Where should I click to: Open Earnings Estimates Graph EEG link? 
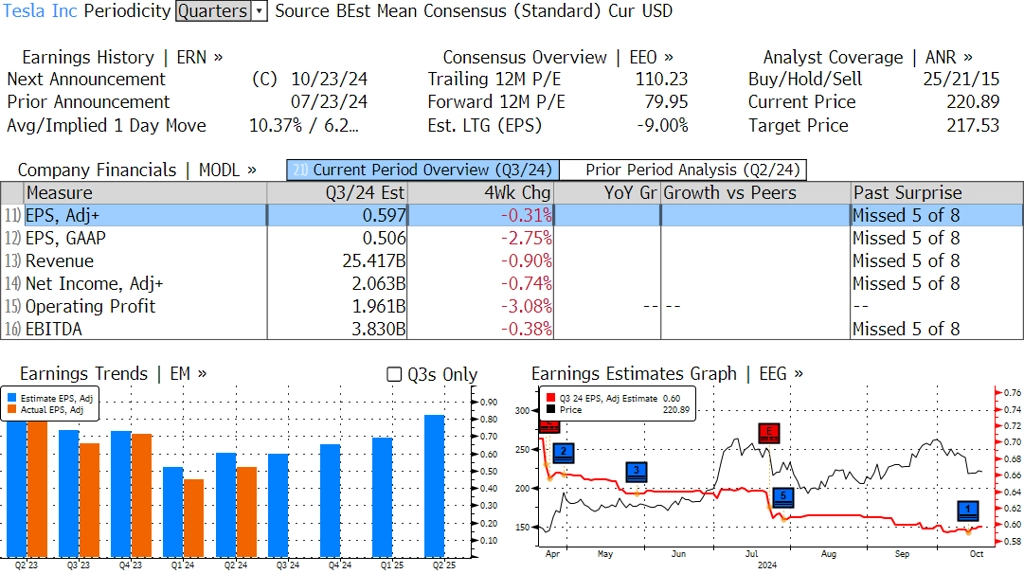667,374
